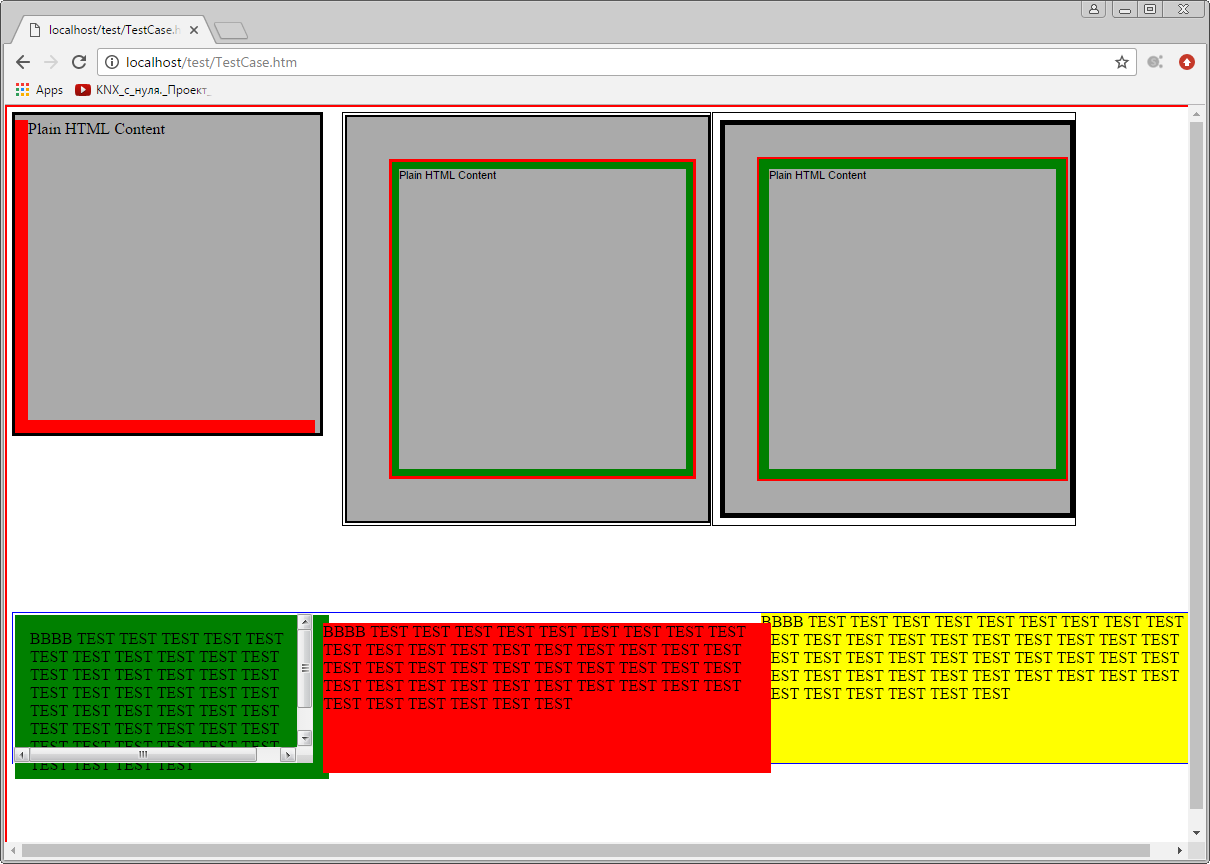The width and height of the screenshot is (1210, 864).
Task: Open site information icon in address bar
Action: [112, 62]
